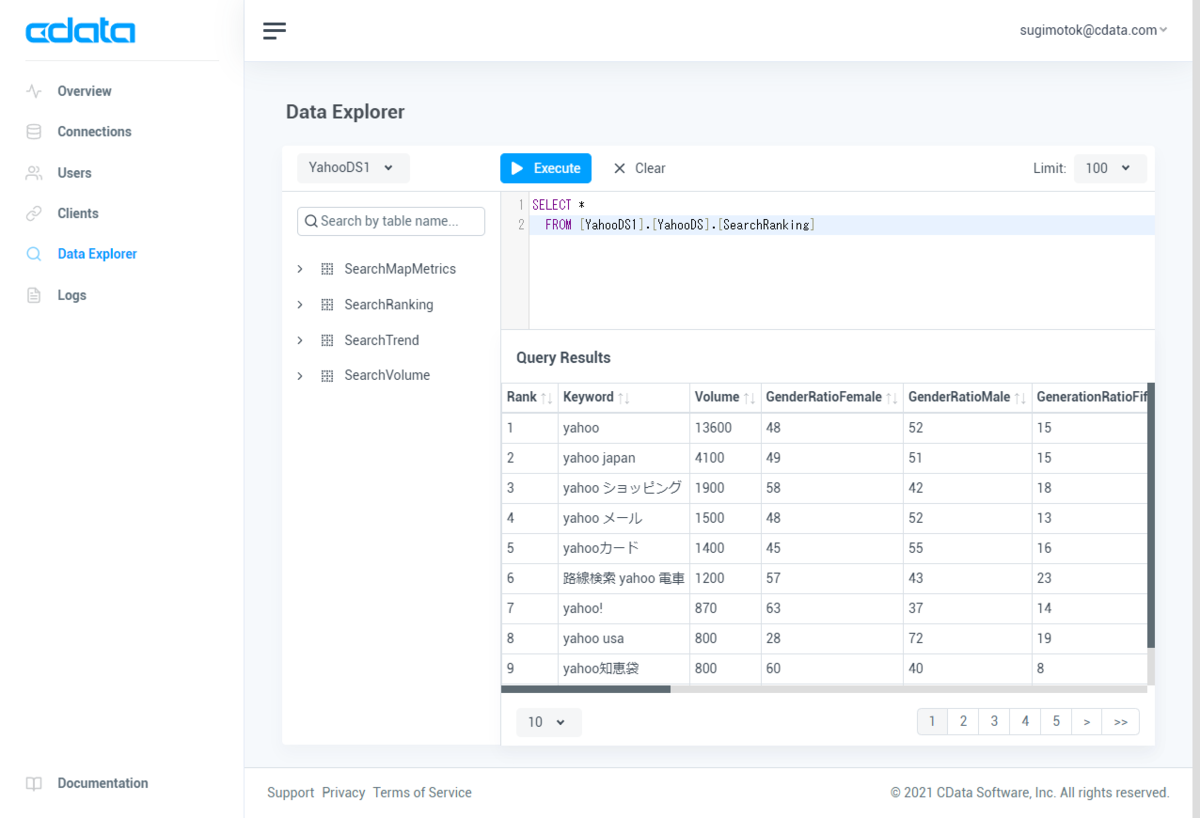
Task: Click the 'yahoo japan' keyword cell
Action: [x=624, y=458]
